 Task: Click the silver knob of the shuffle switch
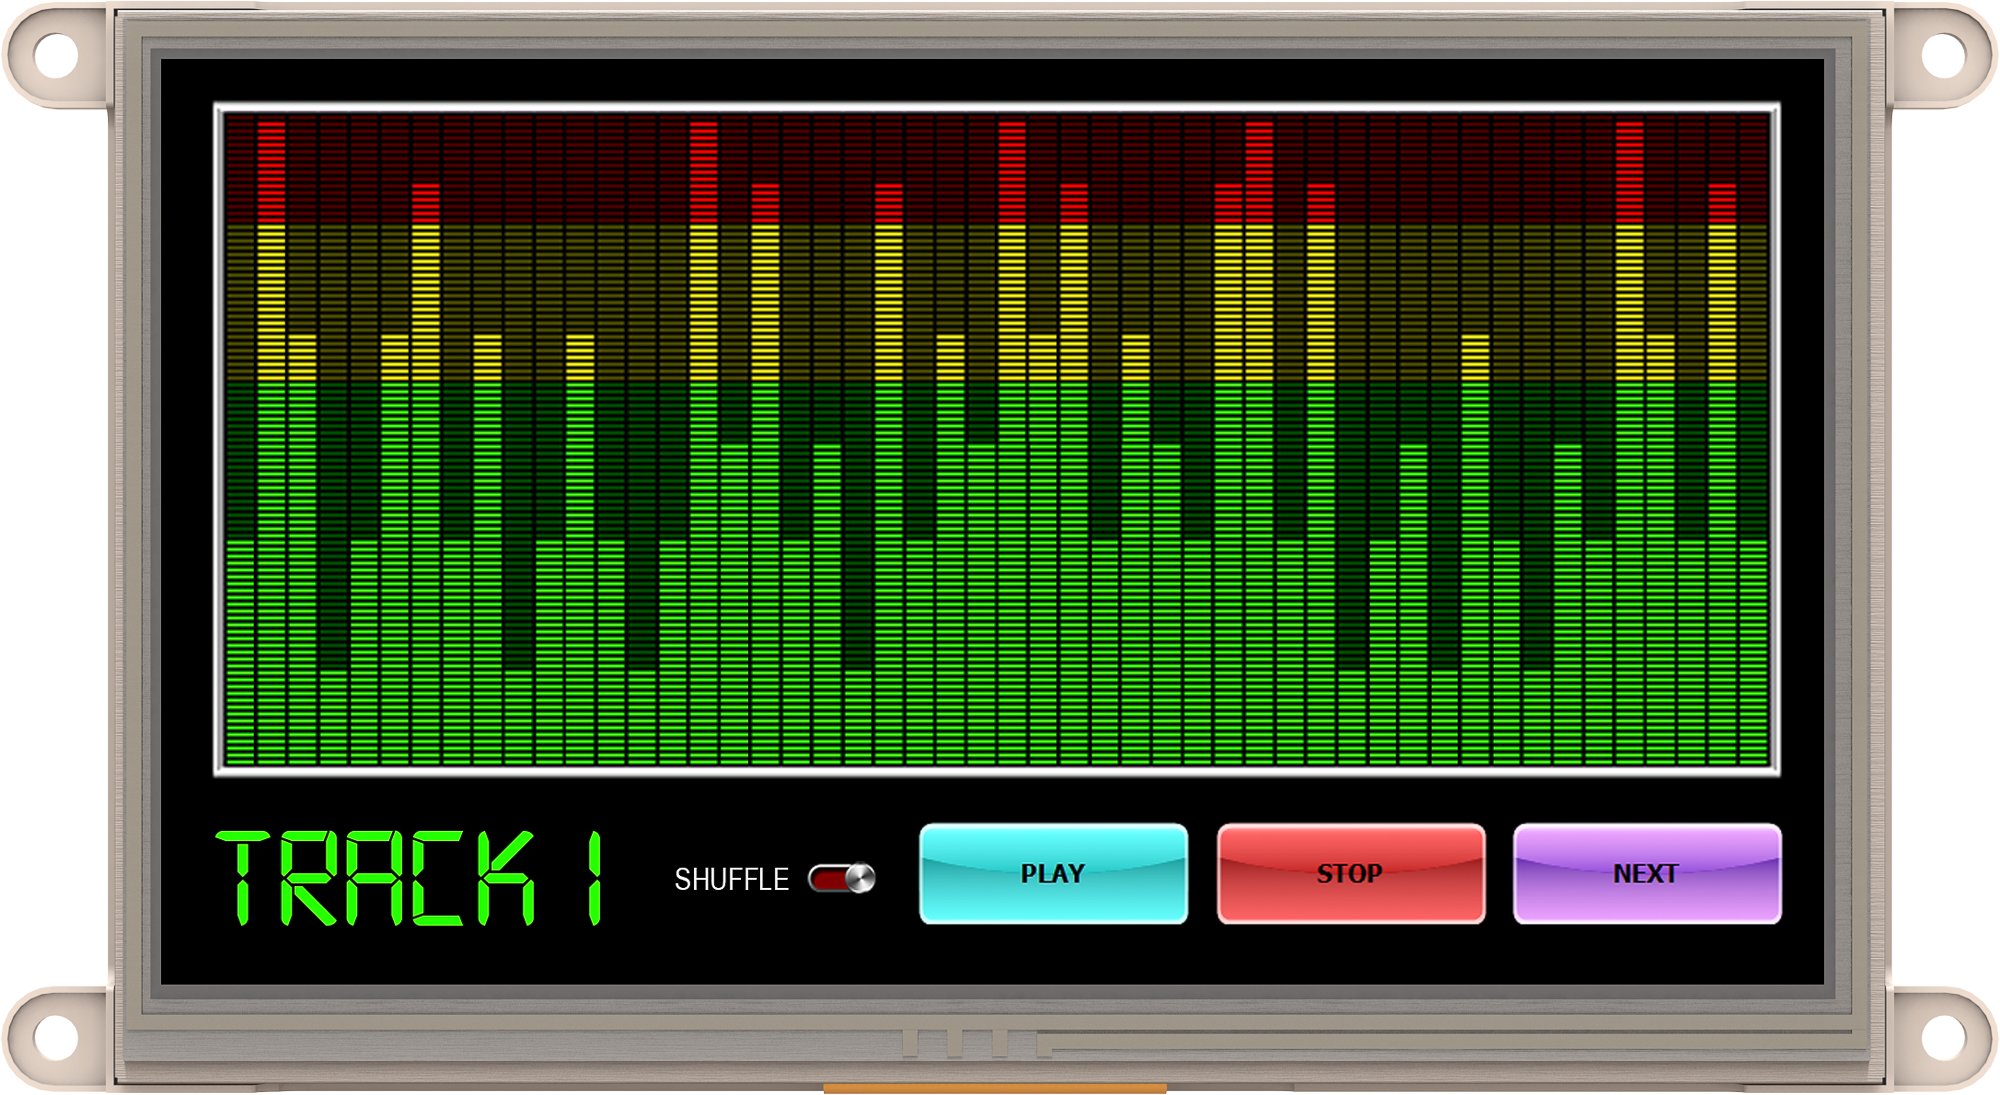(x=860, y=878)
